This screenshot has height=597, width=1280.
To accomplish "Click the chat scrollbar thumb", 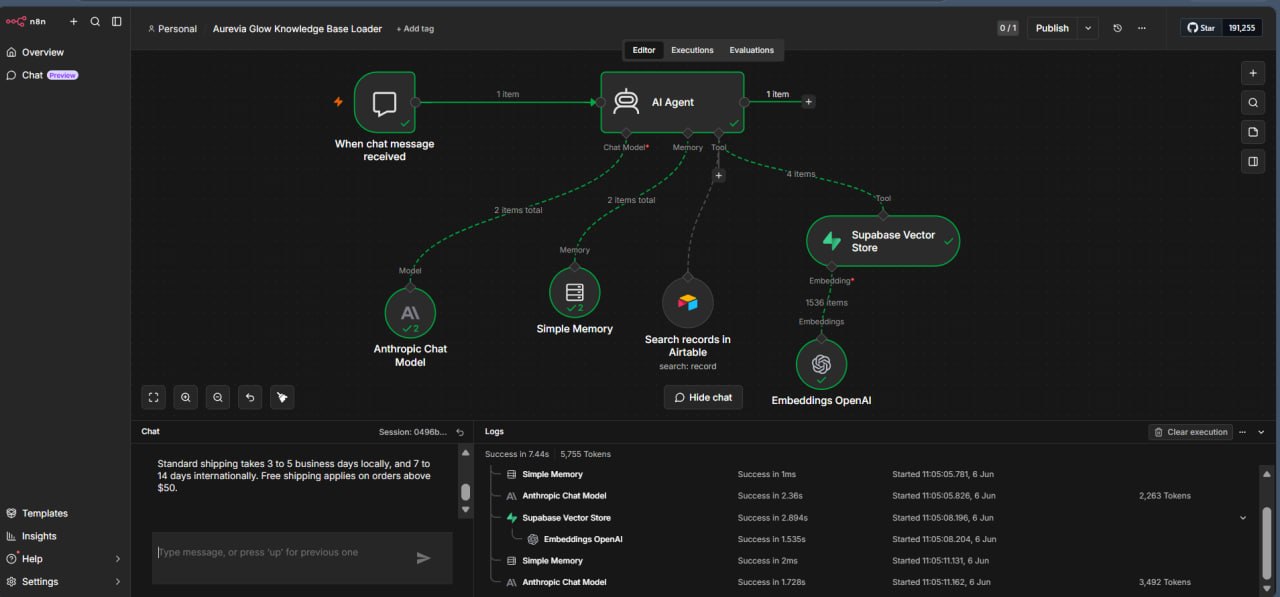I will click(x=465, y=492).
